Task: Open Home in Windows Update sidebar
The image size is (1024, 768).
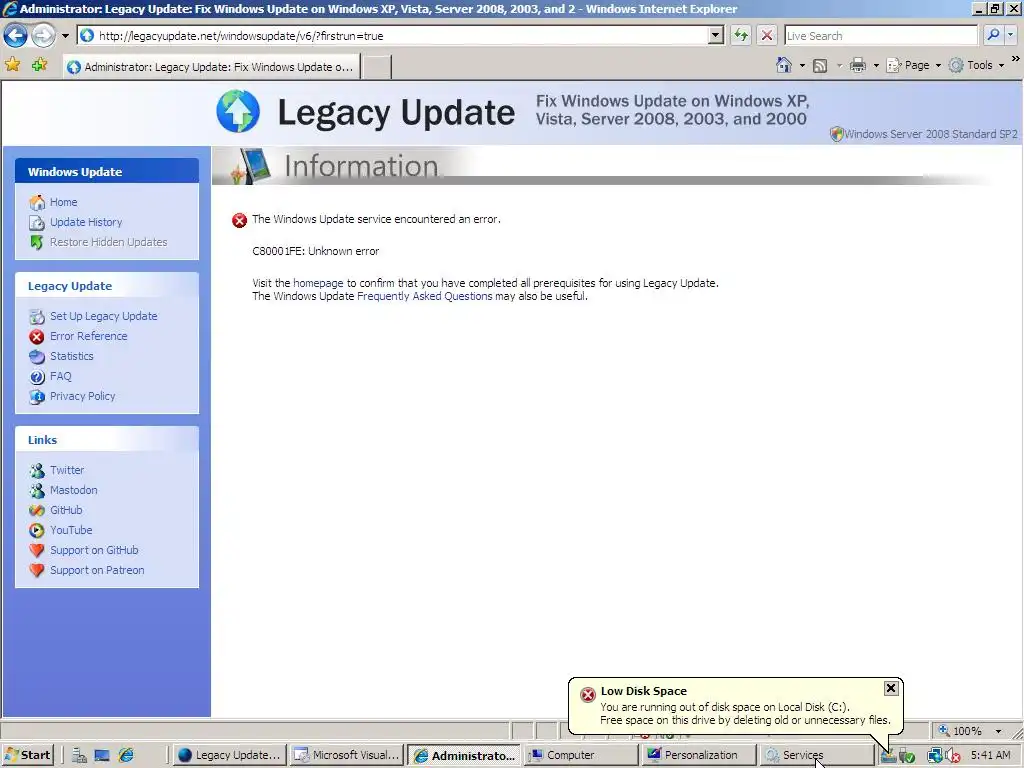Action: 63,202
